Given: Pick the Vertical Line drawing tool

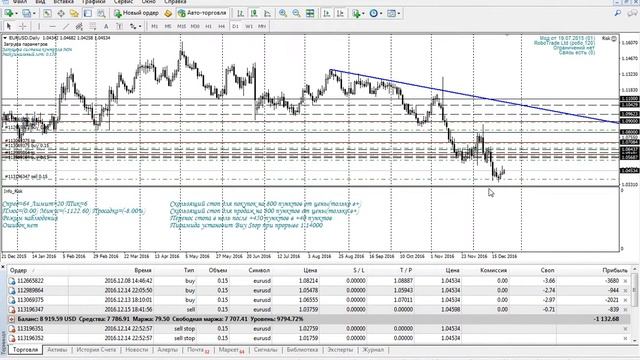Looking at the screenshot, I should point(39,27).
